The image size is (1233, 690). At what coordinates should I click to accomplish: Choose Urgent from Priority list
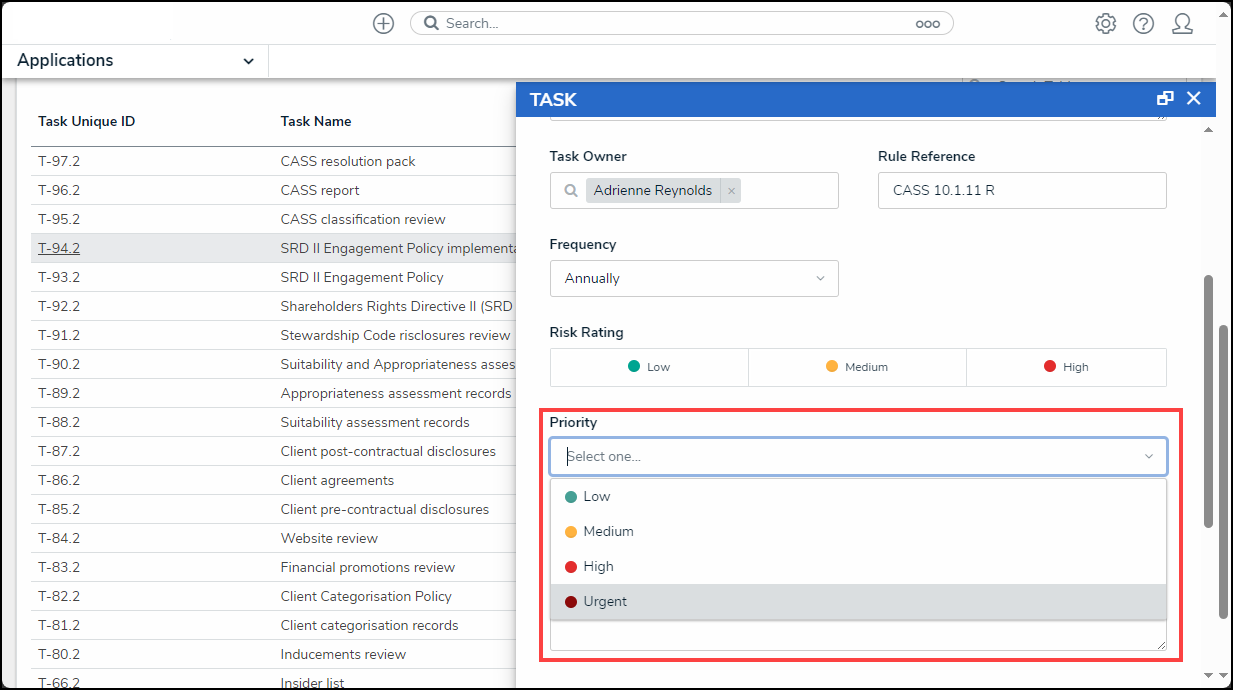pyautogui.click(x=605, y=602)
